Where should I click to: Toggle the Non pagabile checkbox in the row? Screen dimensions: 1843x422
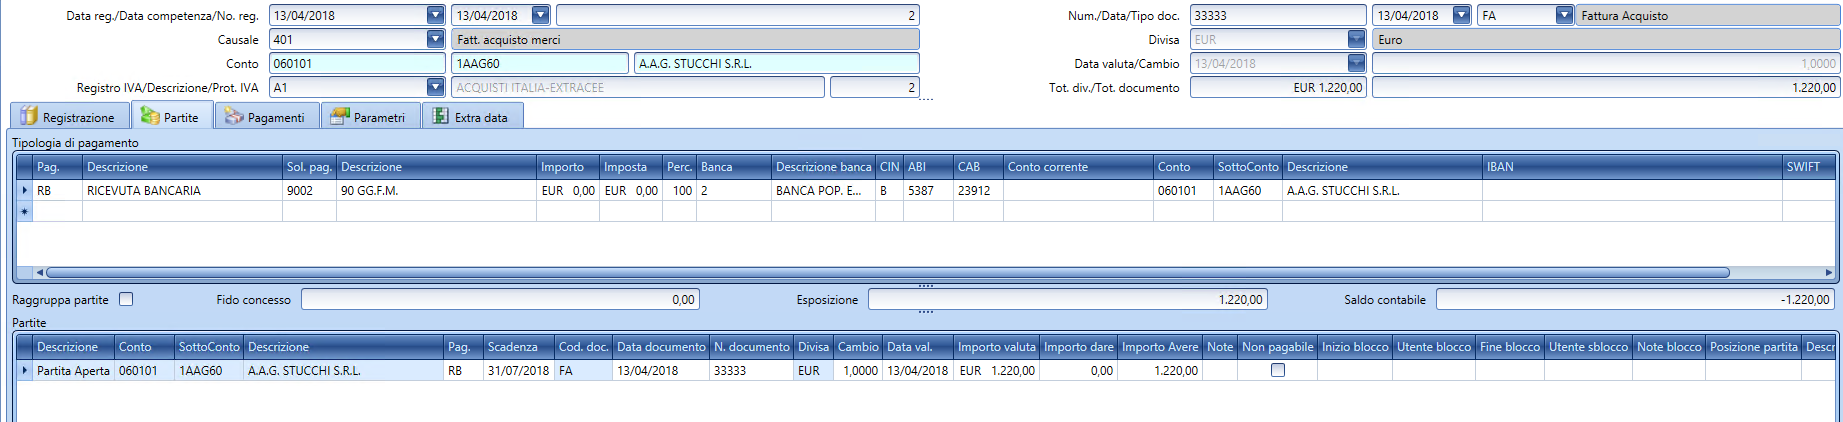(x=1277, y=370)
